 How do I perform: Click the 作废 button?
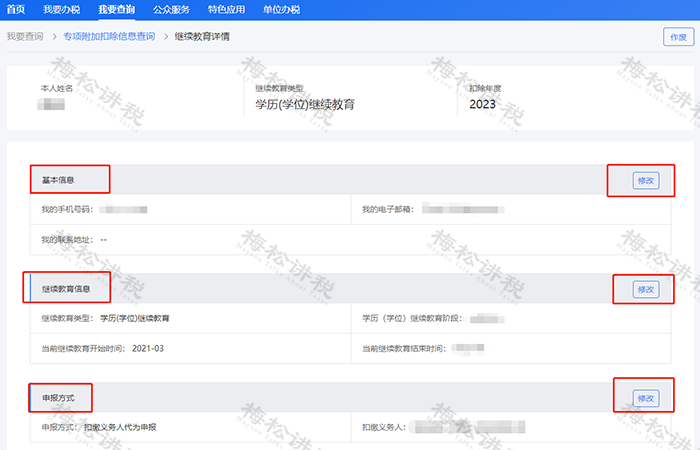click(676, 37)
